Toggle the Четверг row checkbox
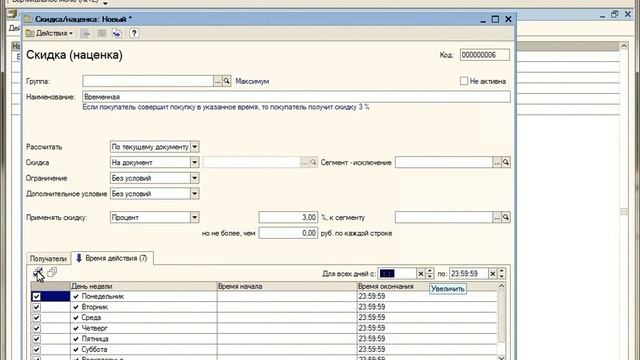The height and width of the screenshot is (360, 640). click(x=36, y=328)
